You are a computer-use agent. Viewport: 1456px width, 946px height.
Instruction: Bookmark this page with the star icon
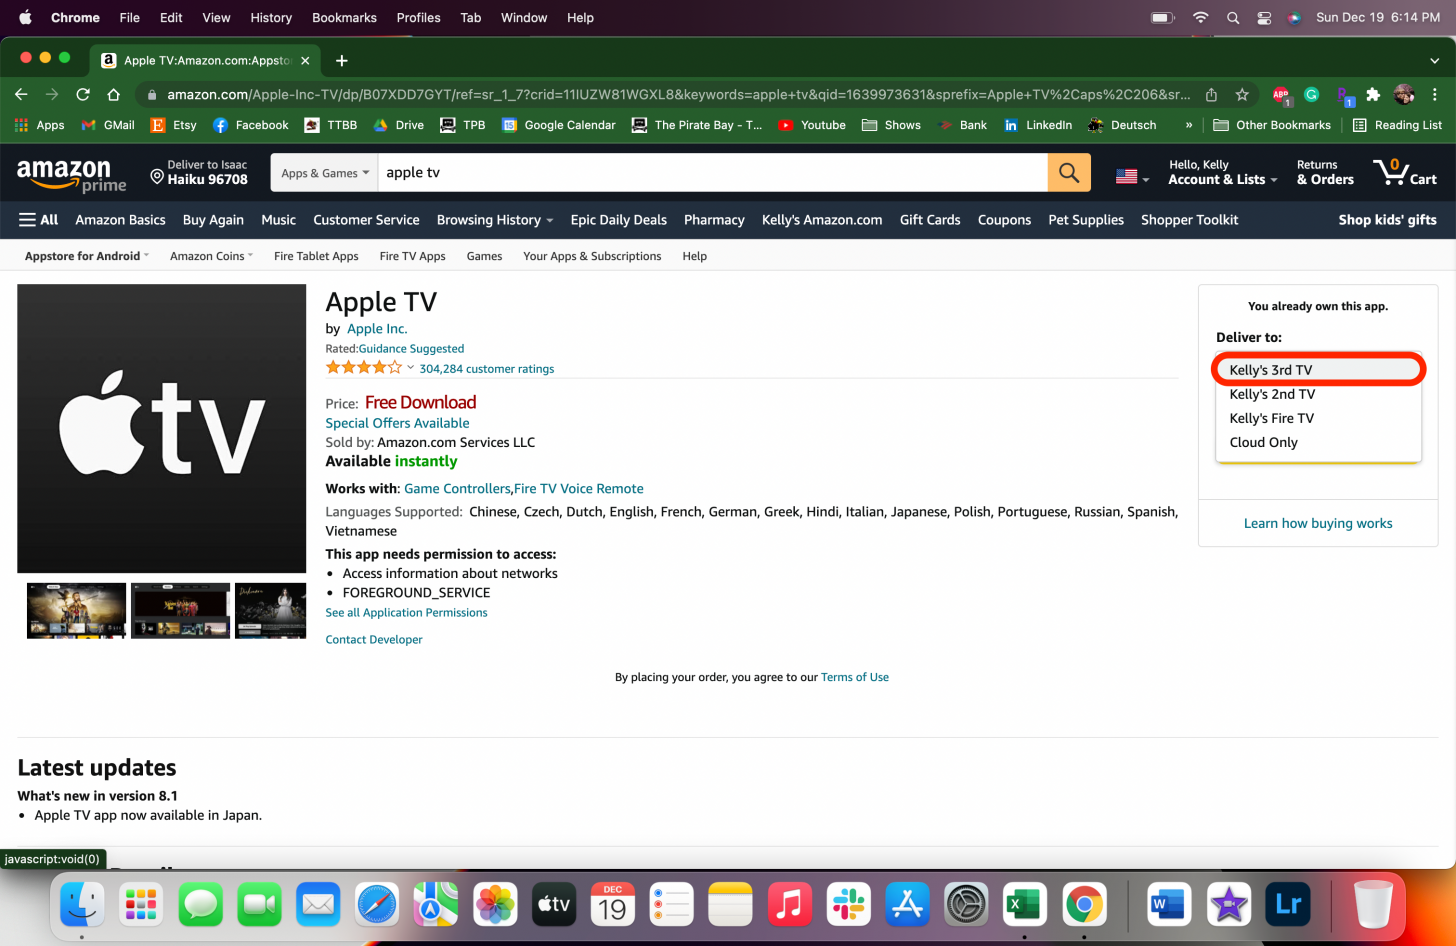[1242, 94]
